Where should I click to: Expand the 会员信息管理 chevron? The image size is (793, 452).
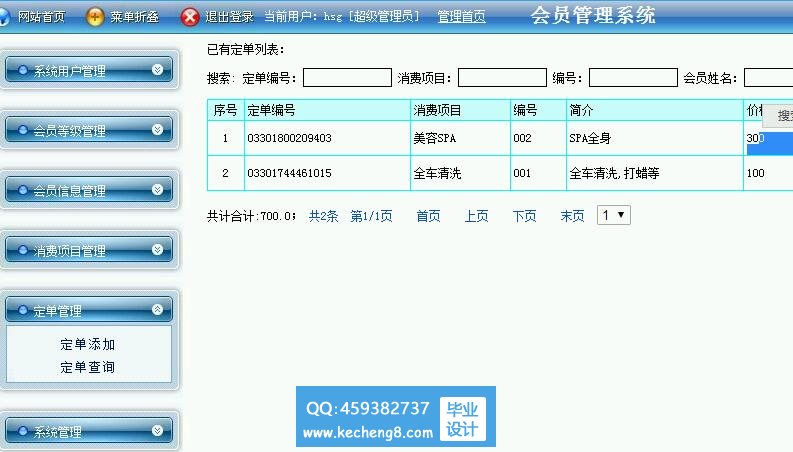click(x=157, y=190)
